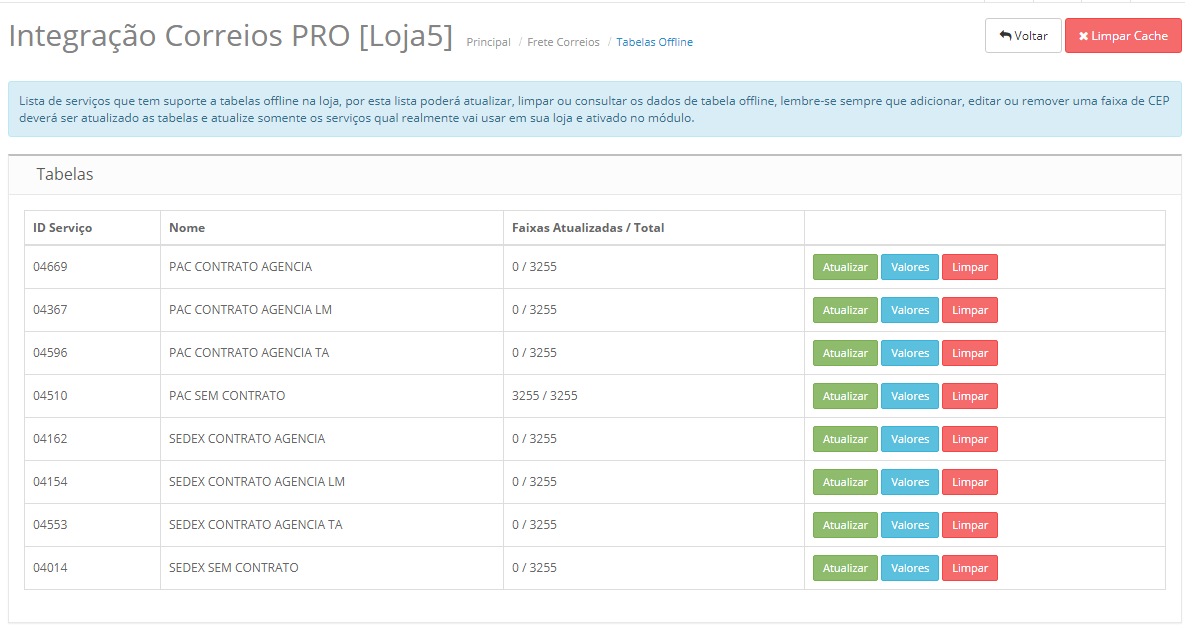Select the Tabelas Offline breadcrumb

[654, 42]
